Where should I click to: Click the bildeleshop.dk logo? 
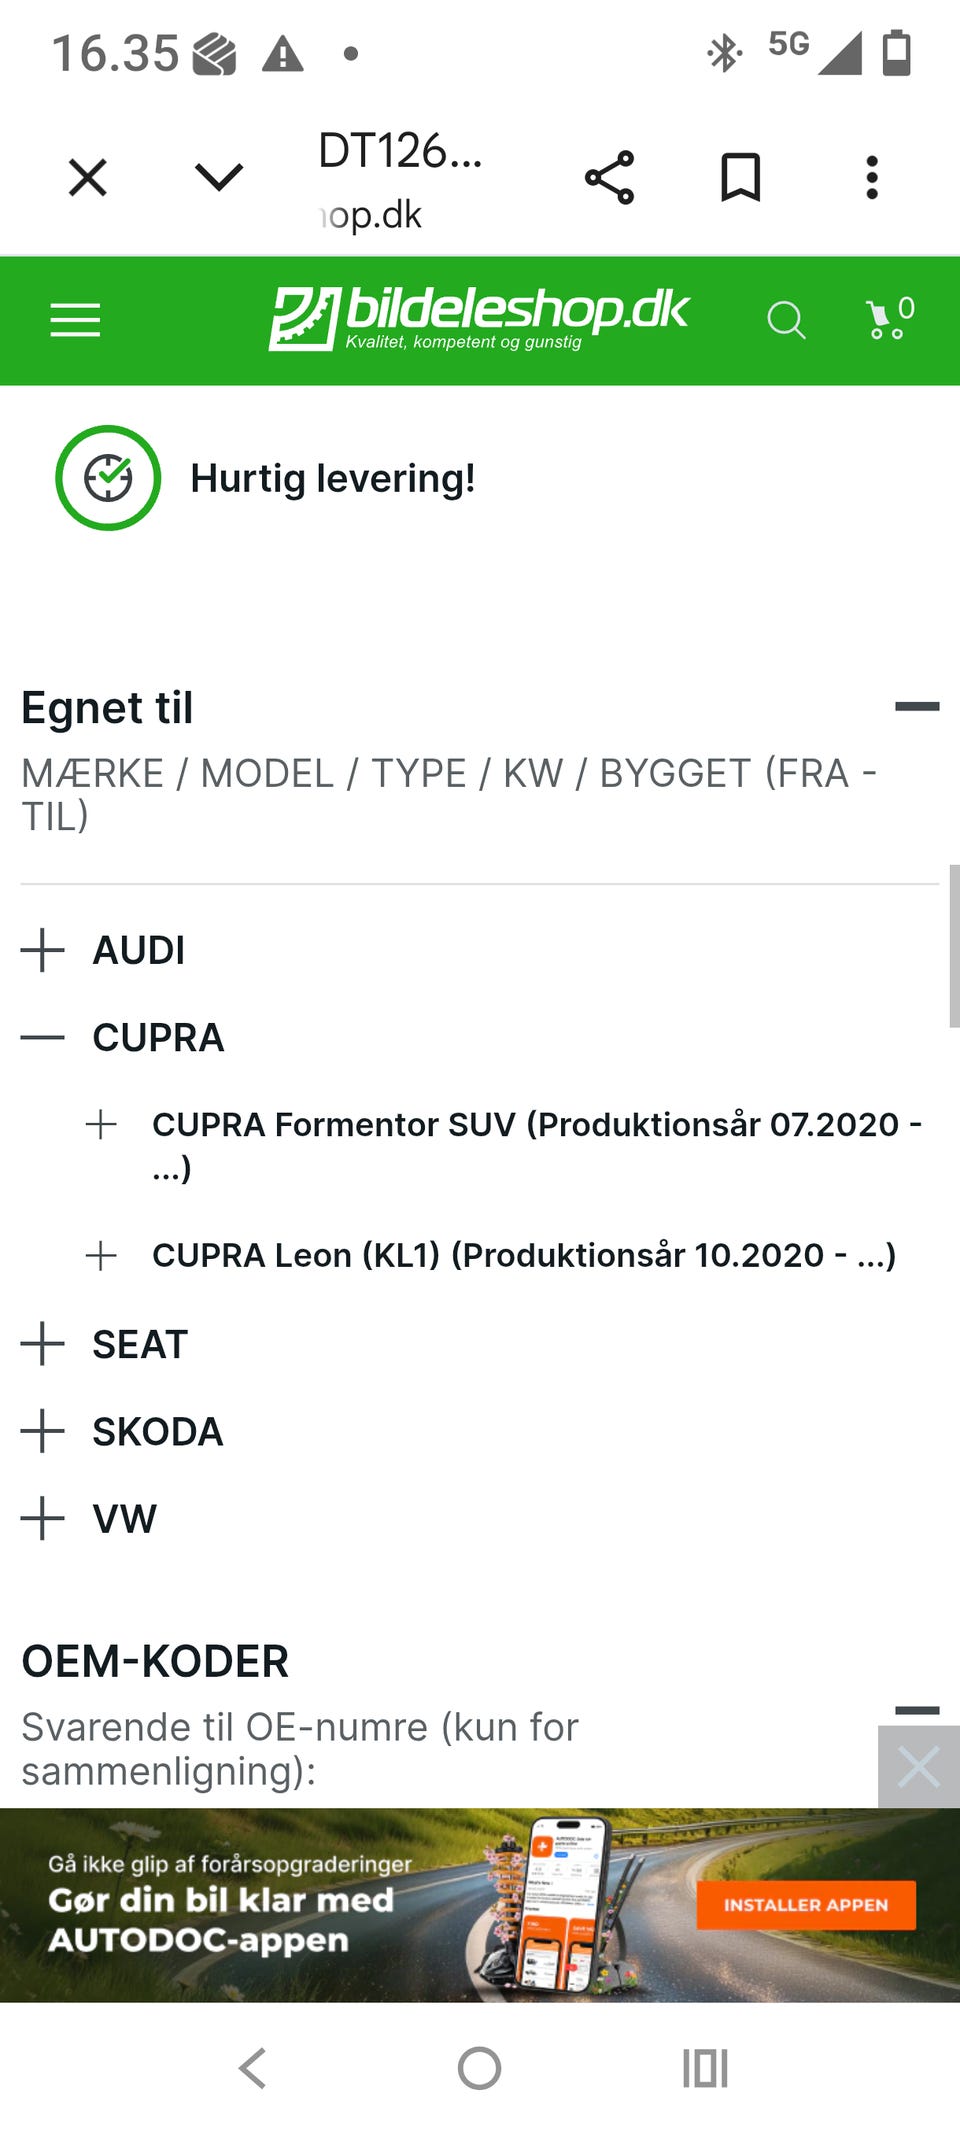(479, 318)
